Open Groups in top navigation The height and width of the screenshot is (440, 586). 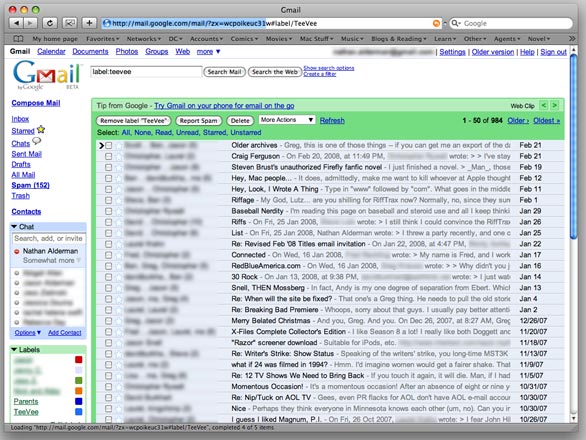157,52
